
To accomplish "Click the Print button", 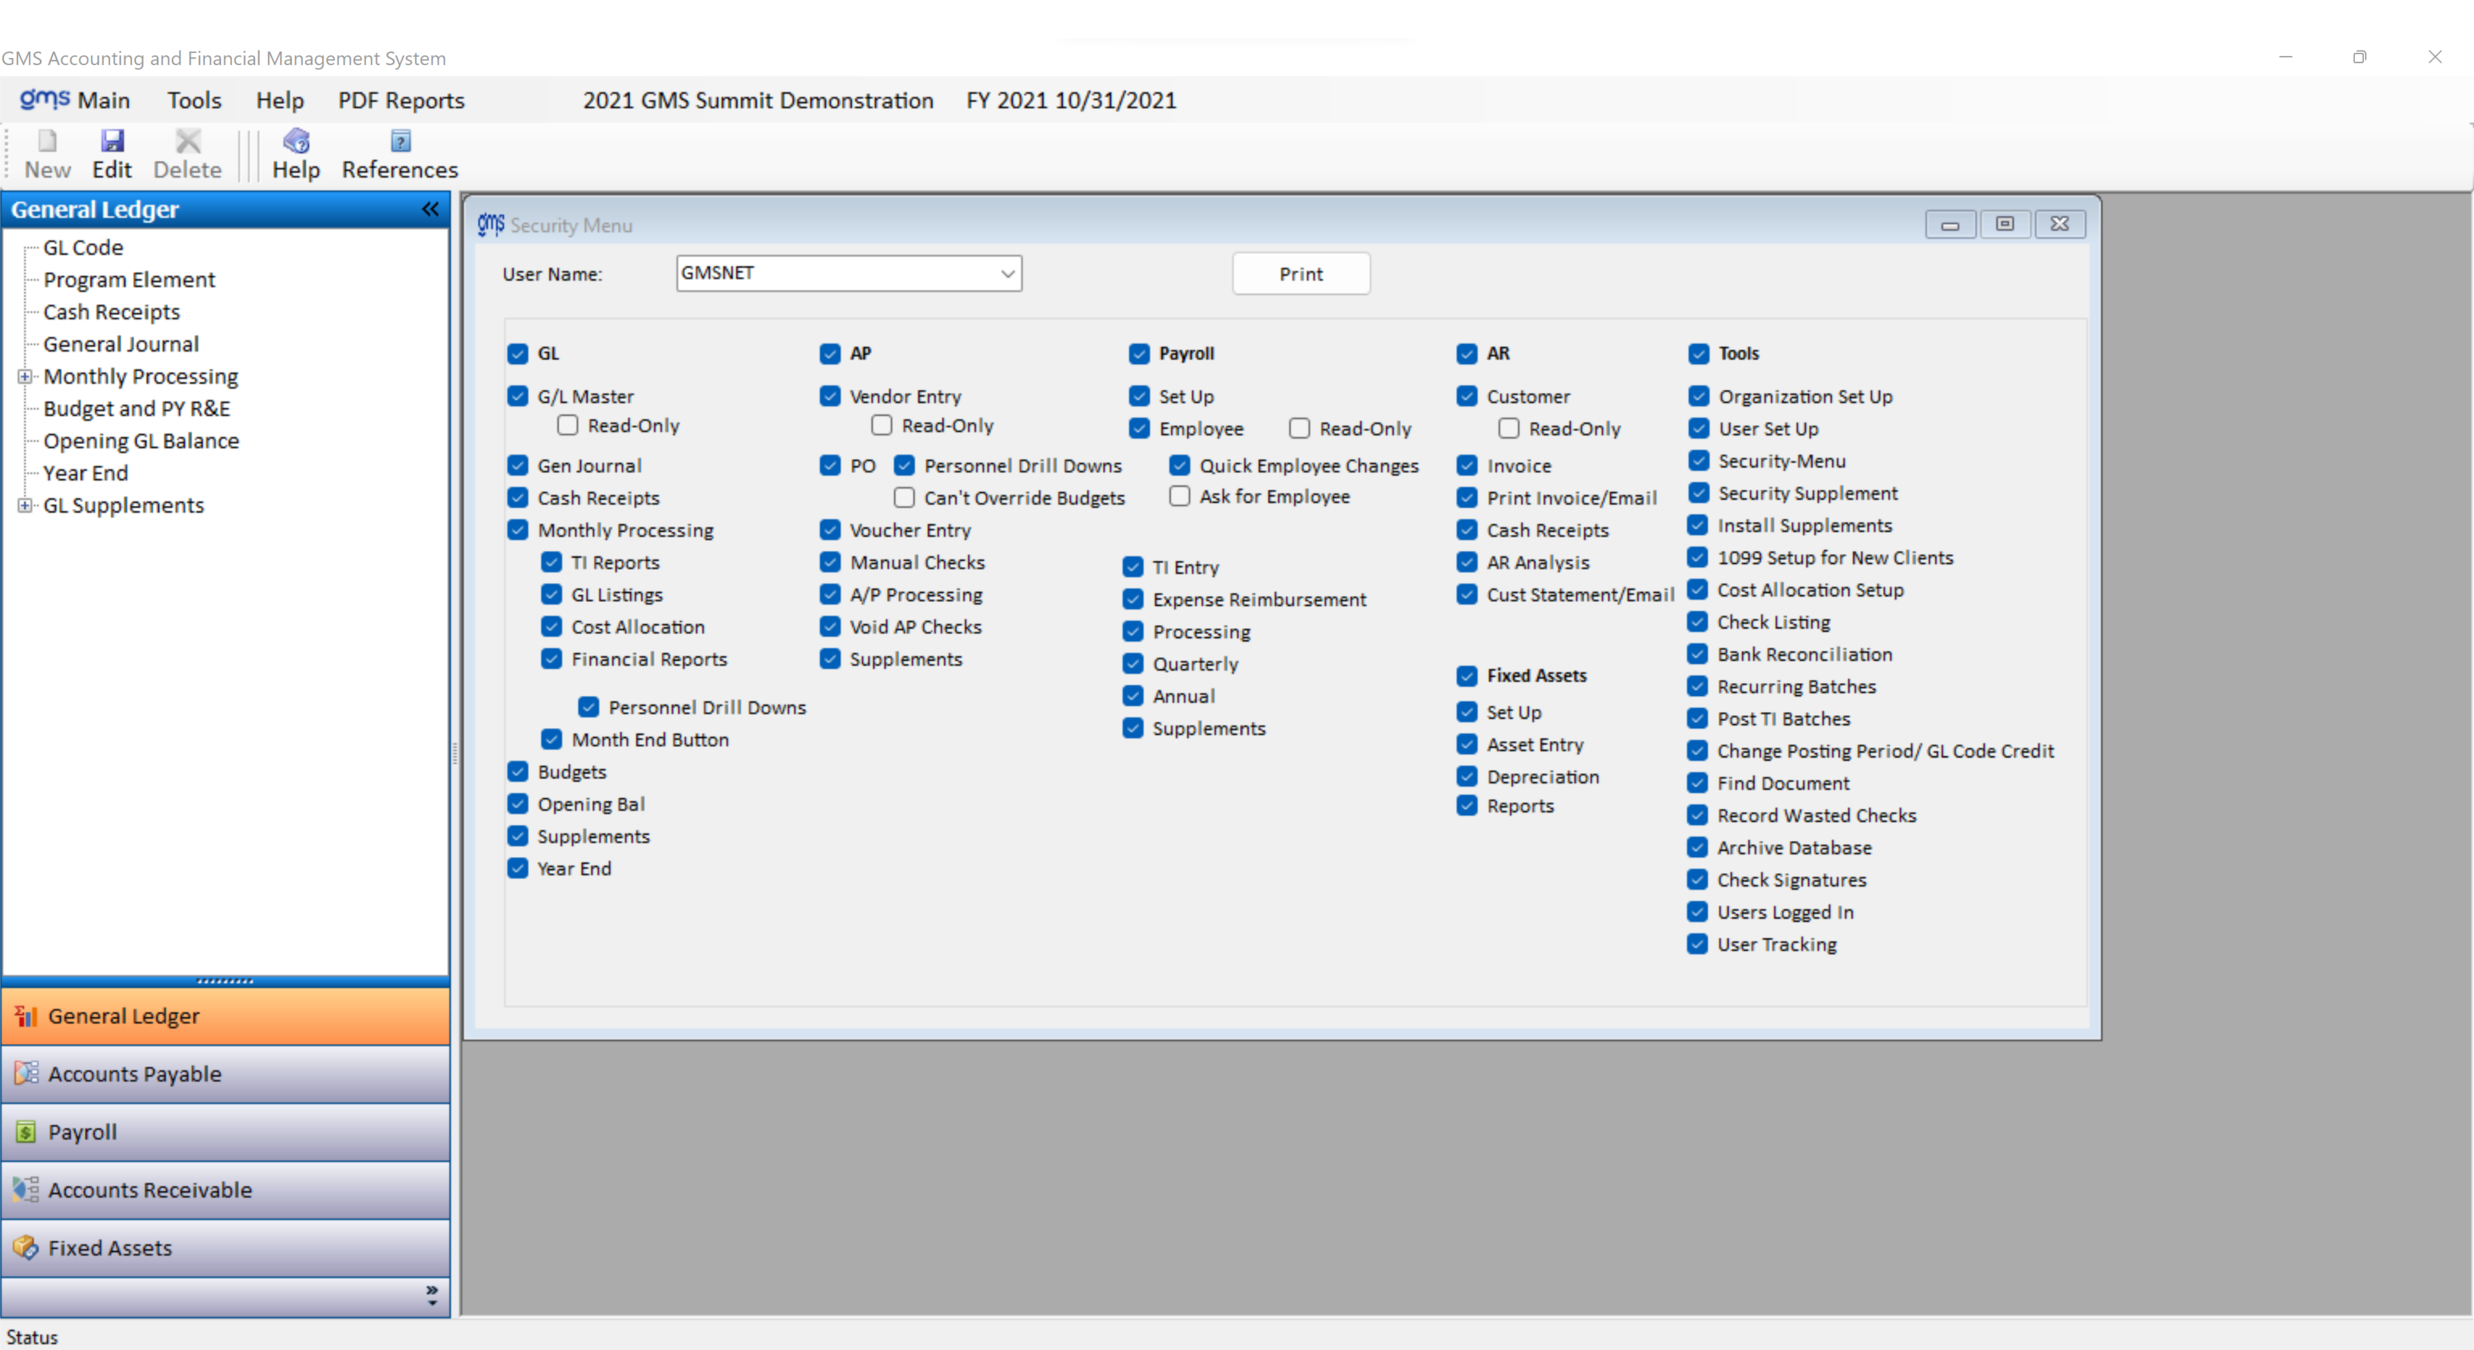I will pyautogui.click(x=1300, y=274).
